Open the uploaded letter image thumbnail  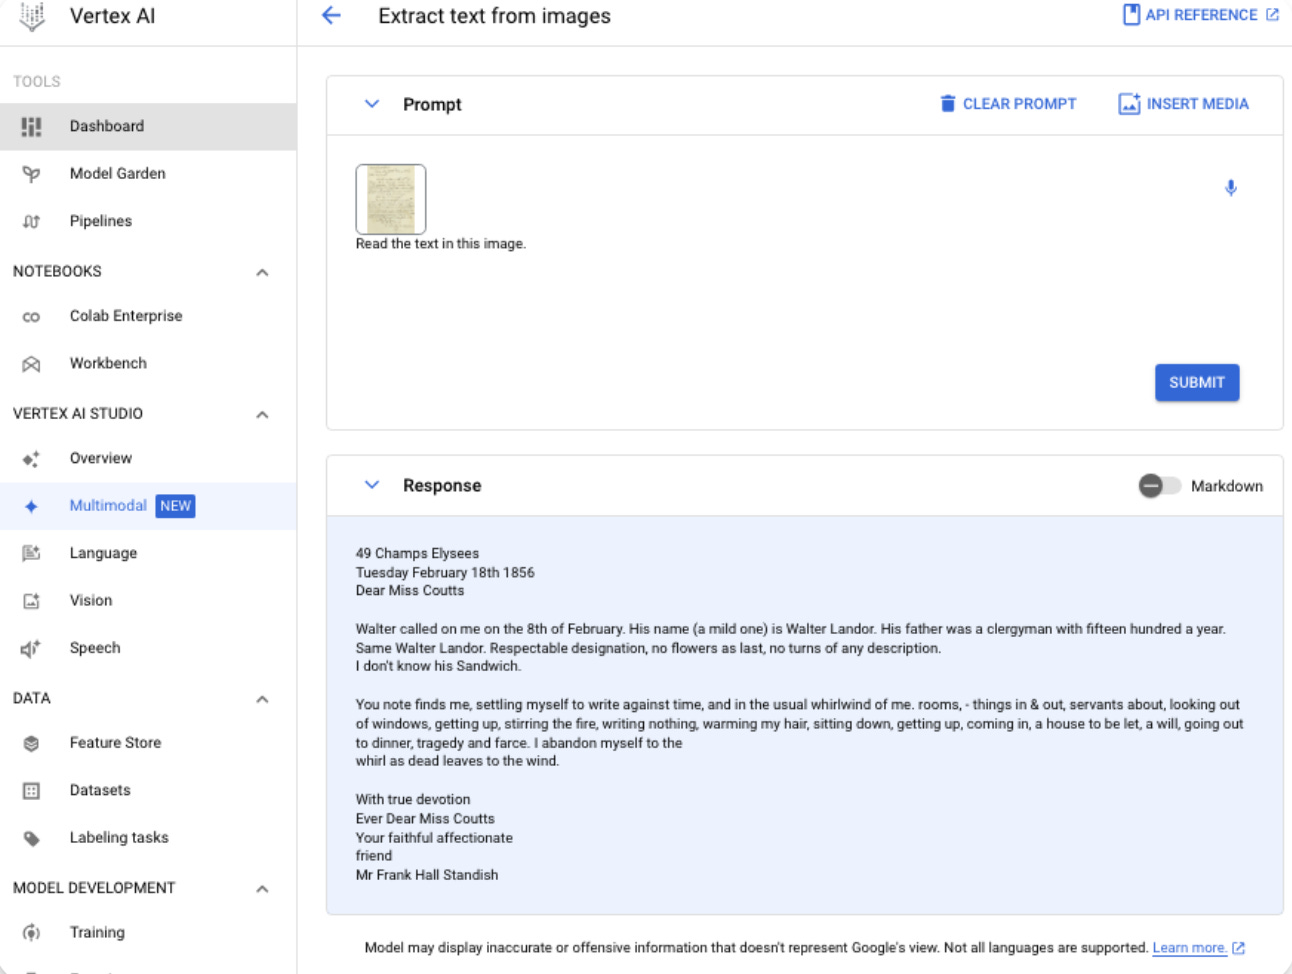[391, 199]
